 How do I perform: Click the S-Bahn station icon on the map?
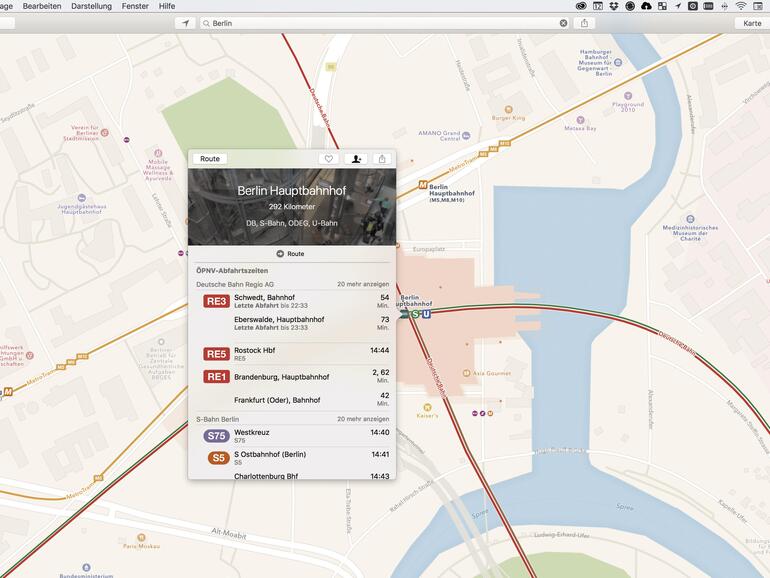pyautogui.click(x=415, y=314)
